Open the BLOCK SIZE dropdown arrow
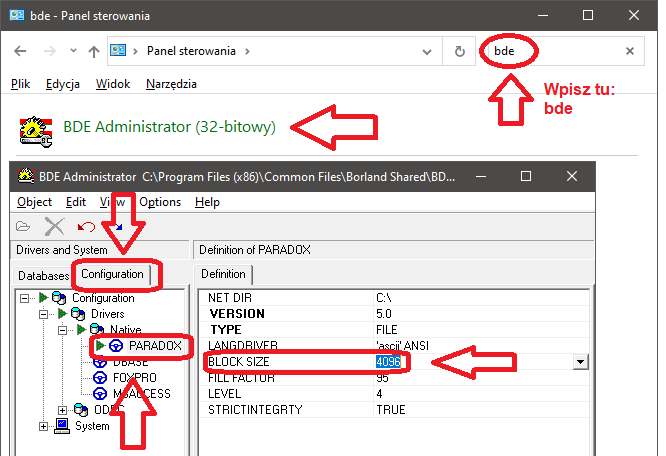 [580, 362]
